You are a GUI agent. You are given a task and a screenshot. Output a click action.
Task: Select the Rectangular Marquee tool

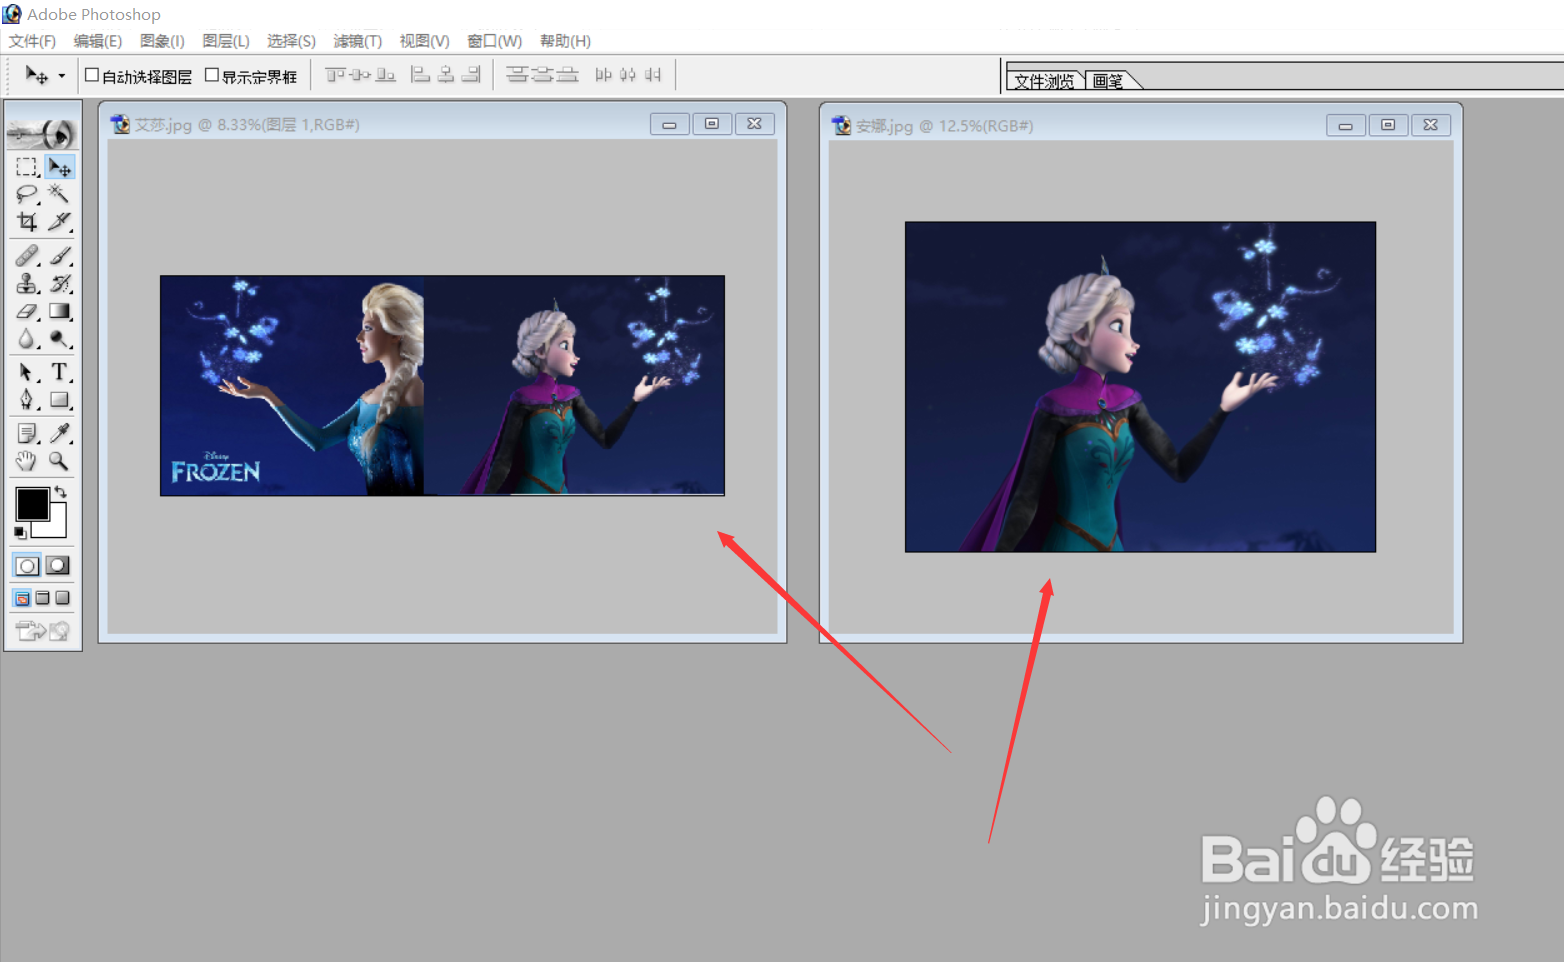[27, 167]
